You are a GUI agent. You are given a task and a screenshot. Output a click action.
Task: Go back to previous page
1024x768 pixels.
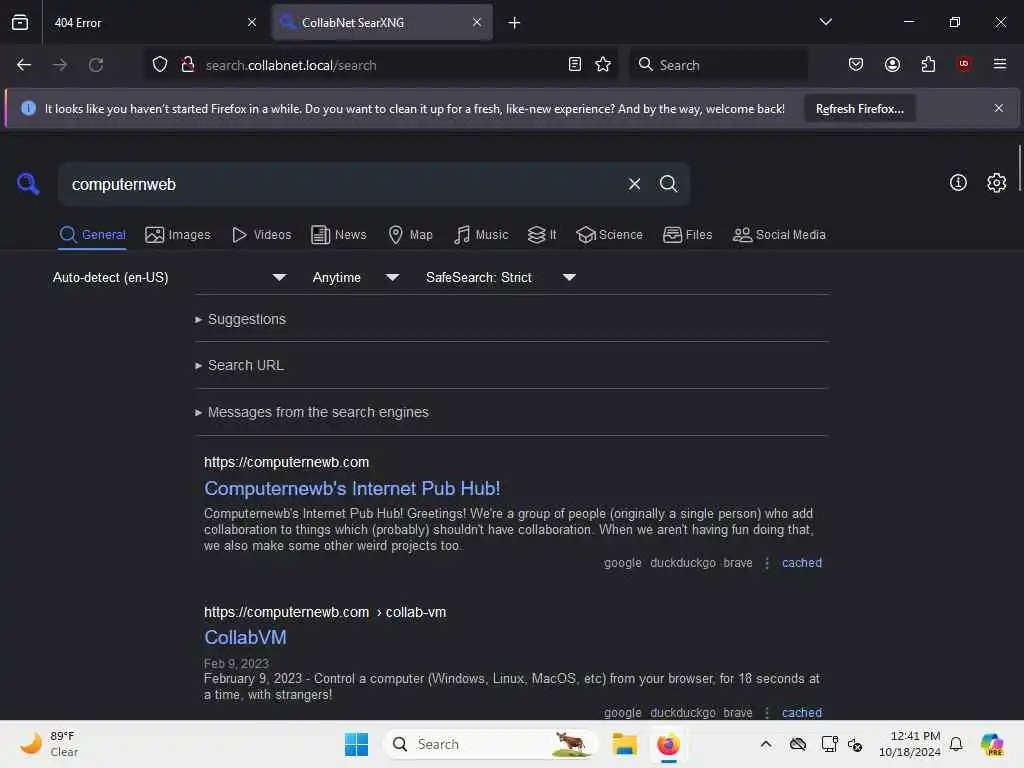24,65
